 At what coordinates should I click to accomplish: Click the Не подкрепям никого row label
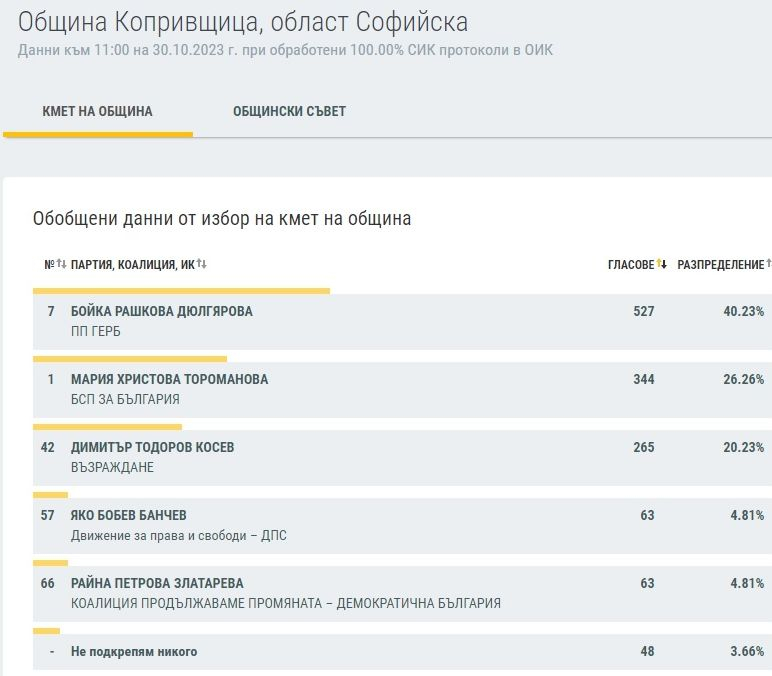pyautogui.click(x=134, y=651)
